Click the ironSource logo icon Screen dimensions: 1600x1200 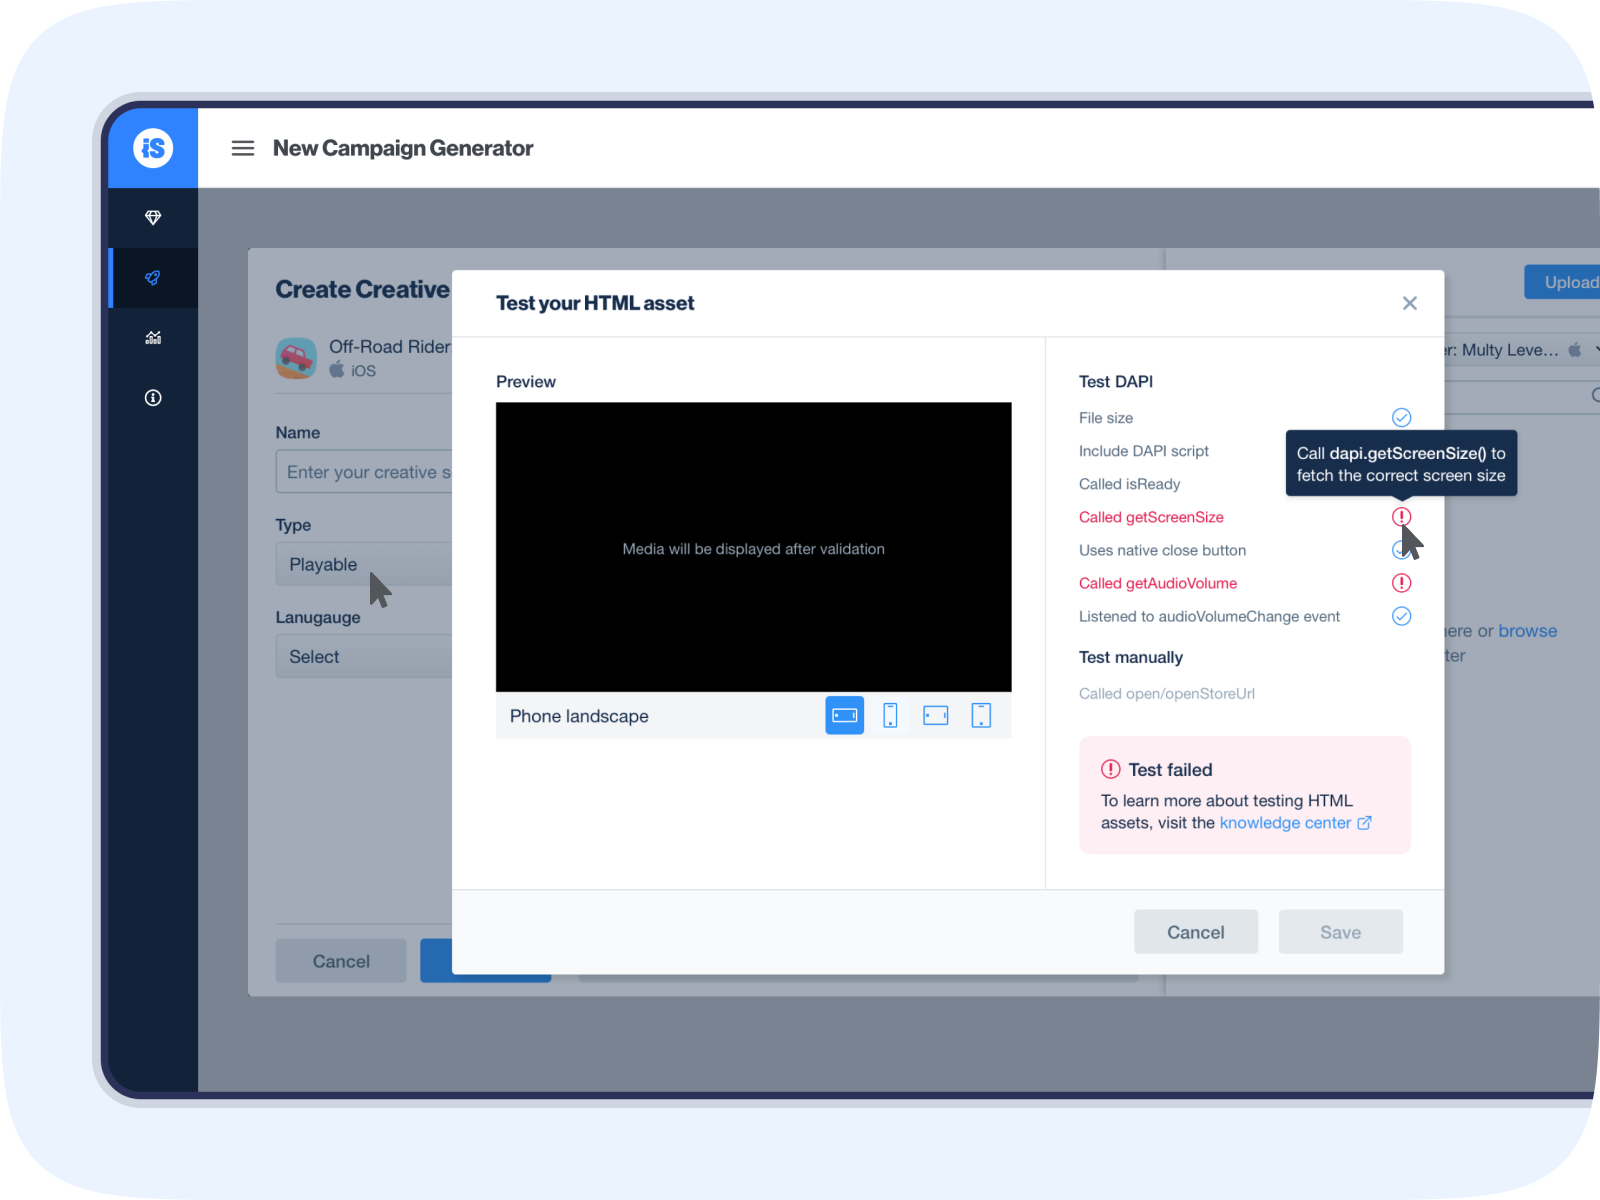point(153,148)
